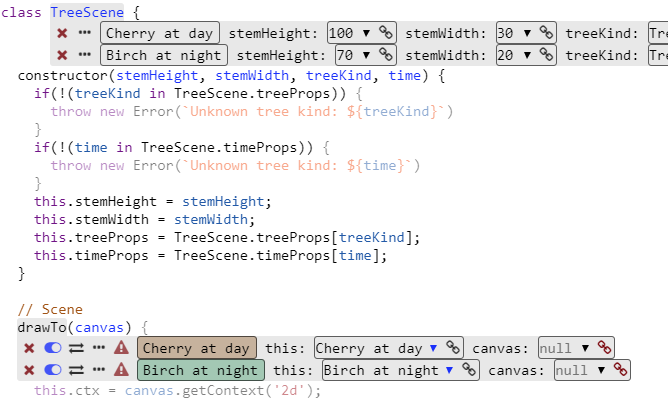The width and height of the screenshot is (668, 417).
Task: Open the three-dots menu on Birch at night drawTo row
Action: pyautogui.click(x=99, y=370)
